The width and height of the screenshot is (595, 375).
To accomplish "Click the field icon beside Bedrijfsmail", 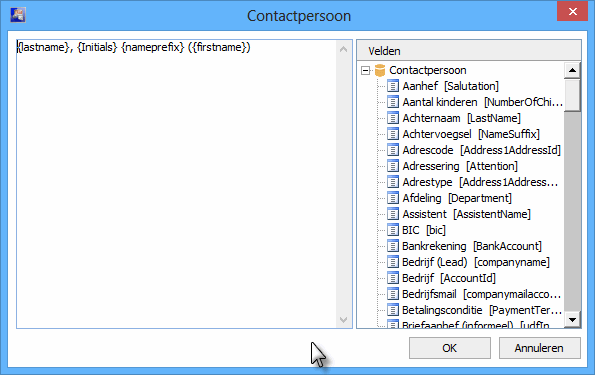I will (393, 294).
